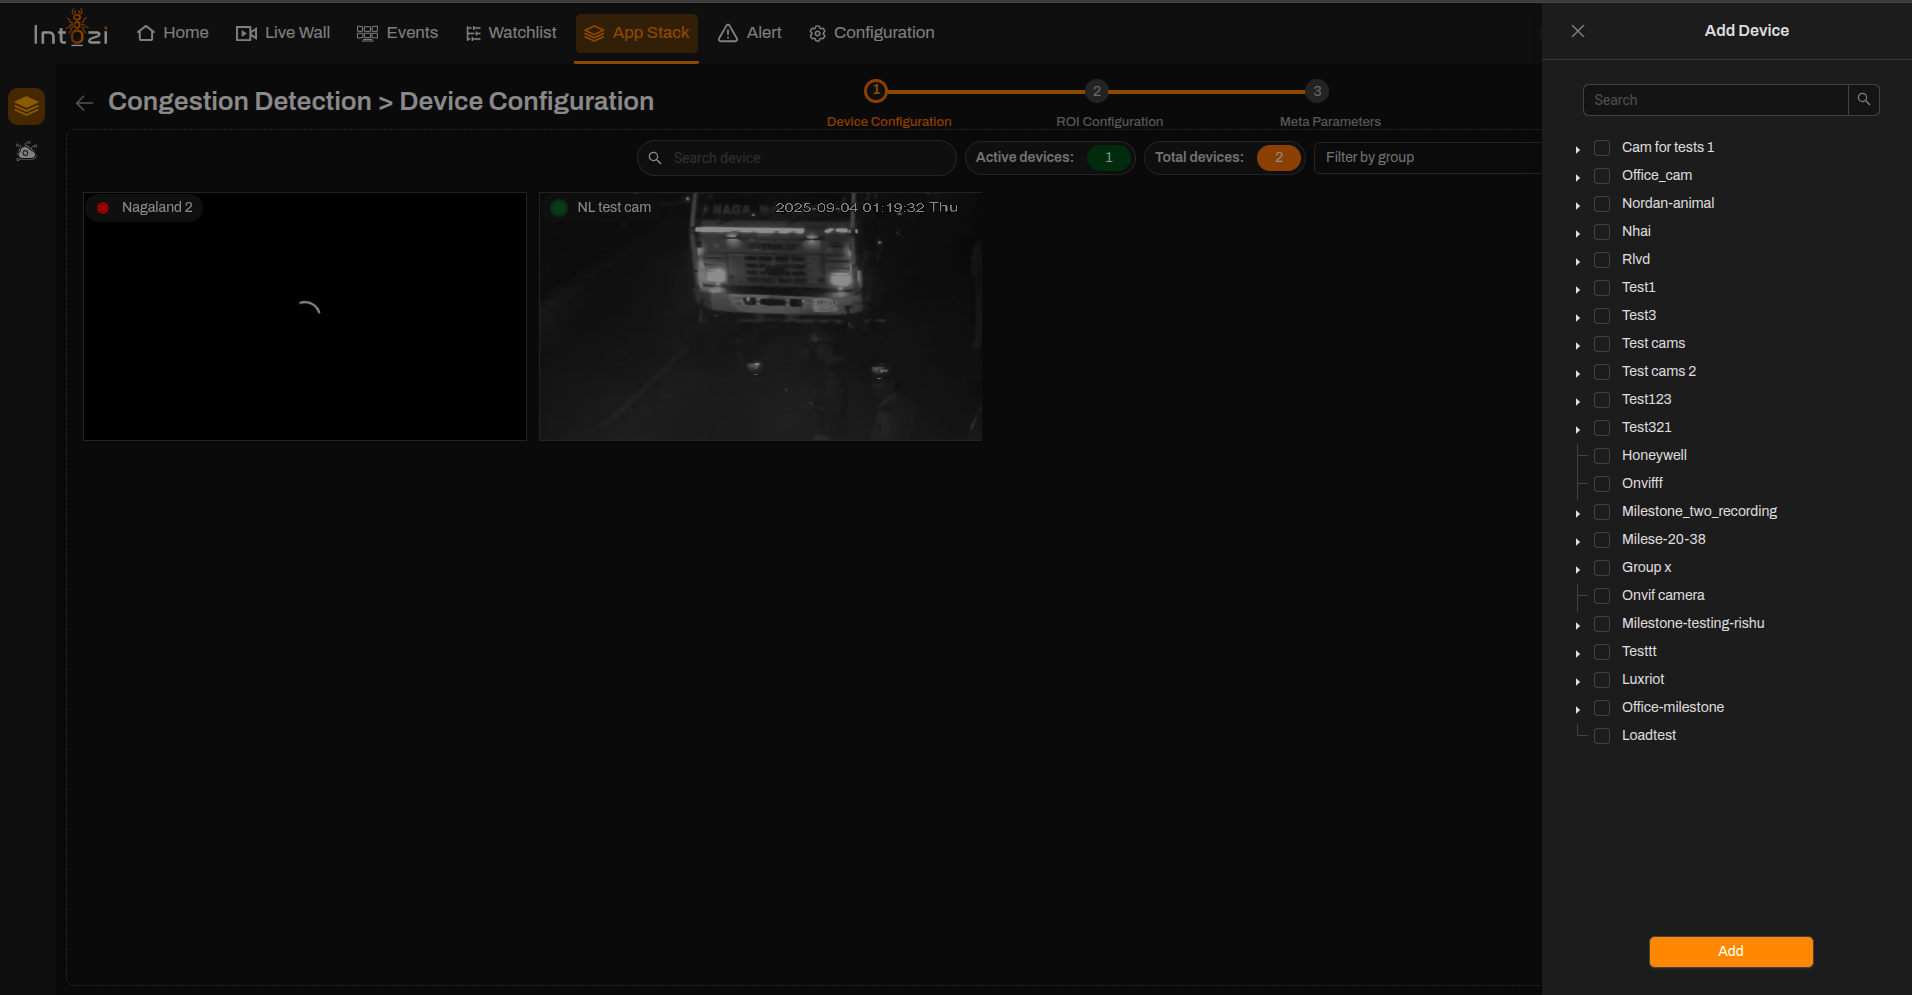This screenshot has height=995, width=1912.
Task: Check the Honeywell checkbox
Action: 1602,456
